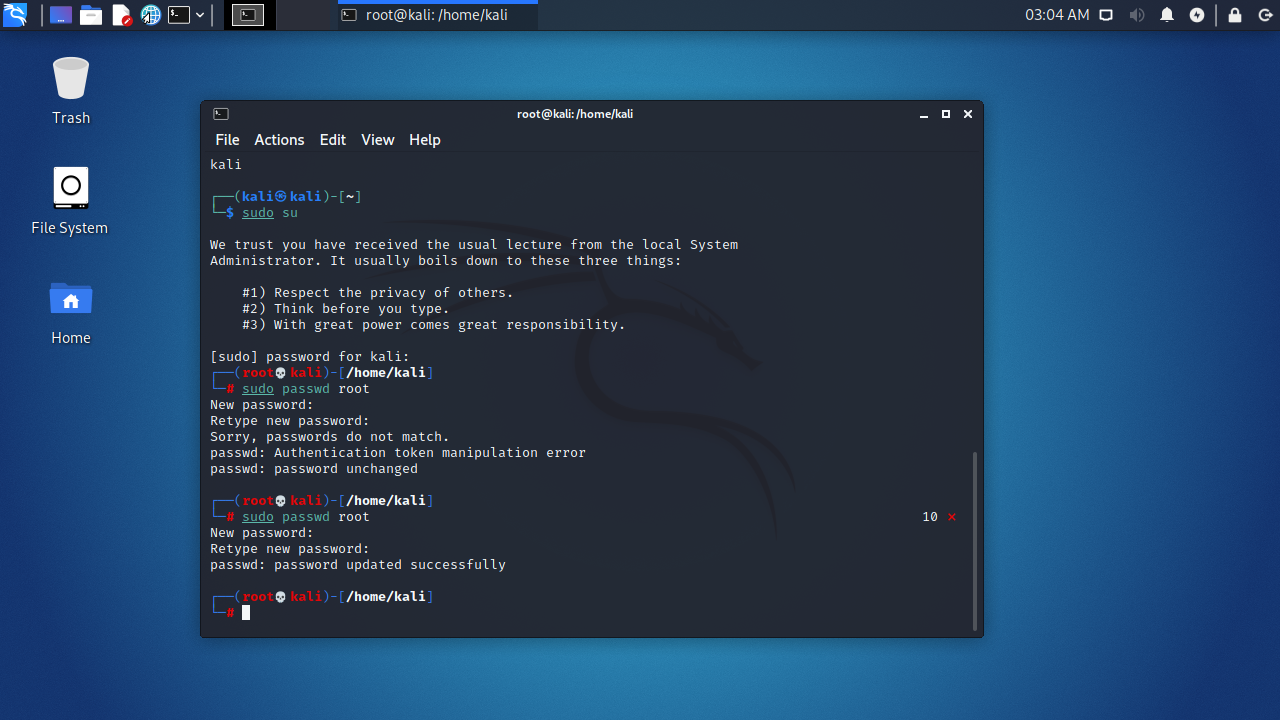Launch the web browser from the panel

pyautogui.click(x=151, y=14)
